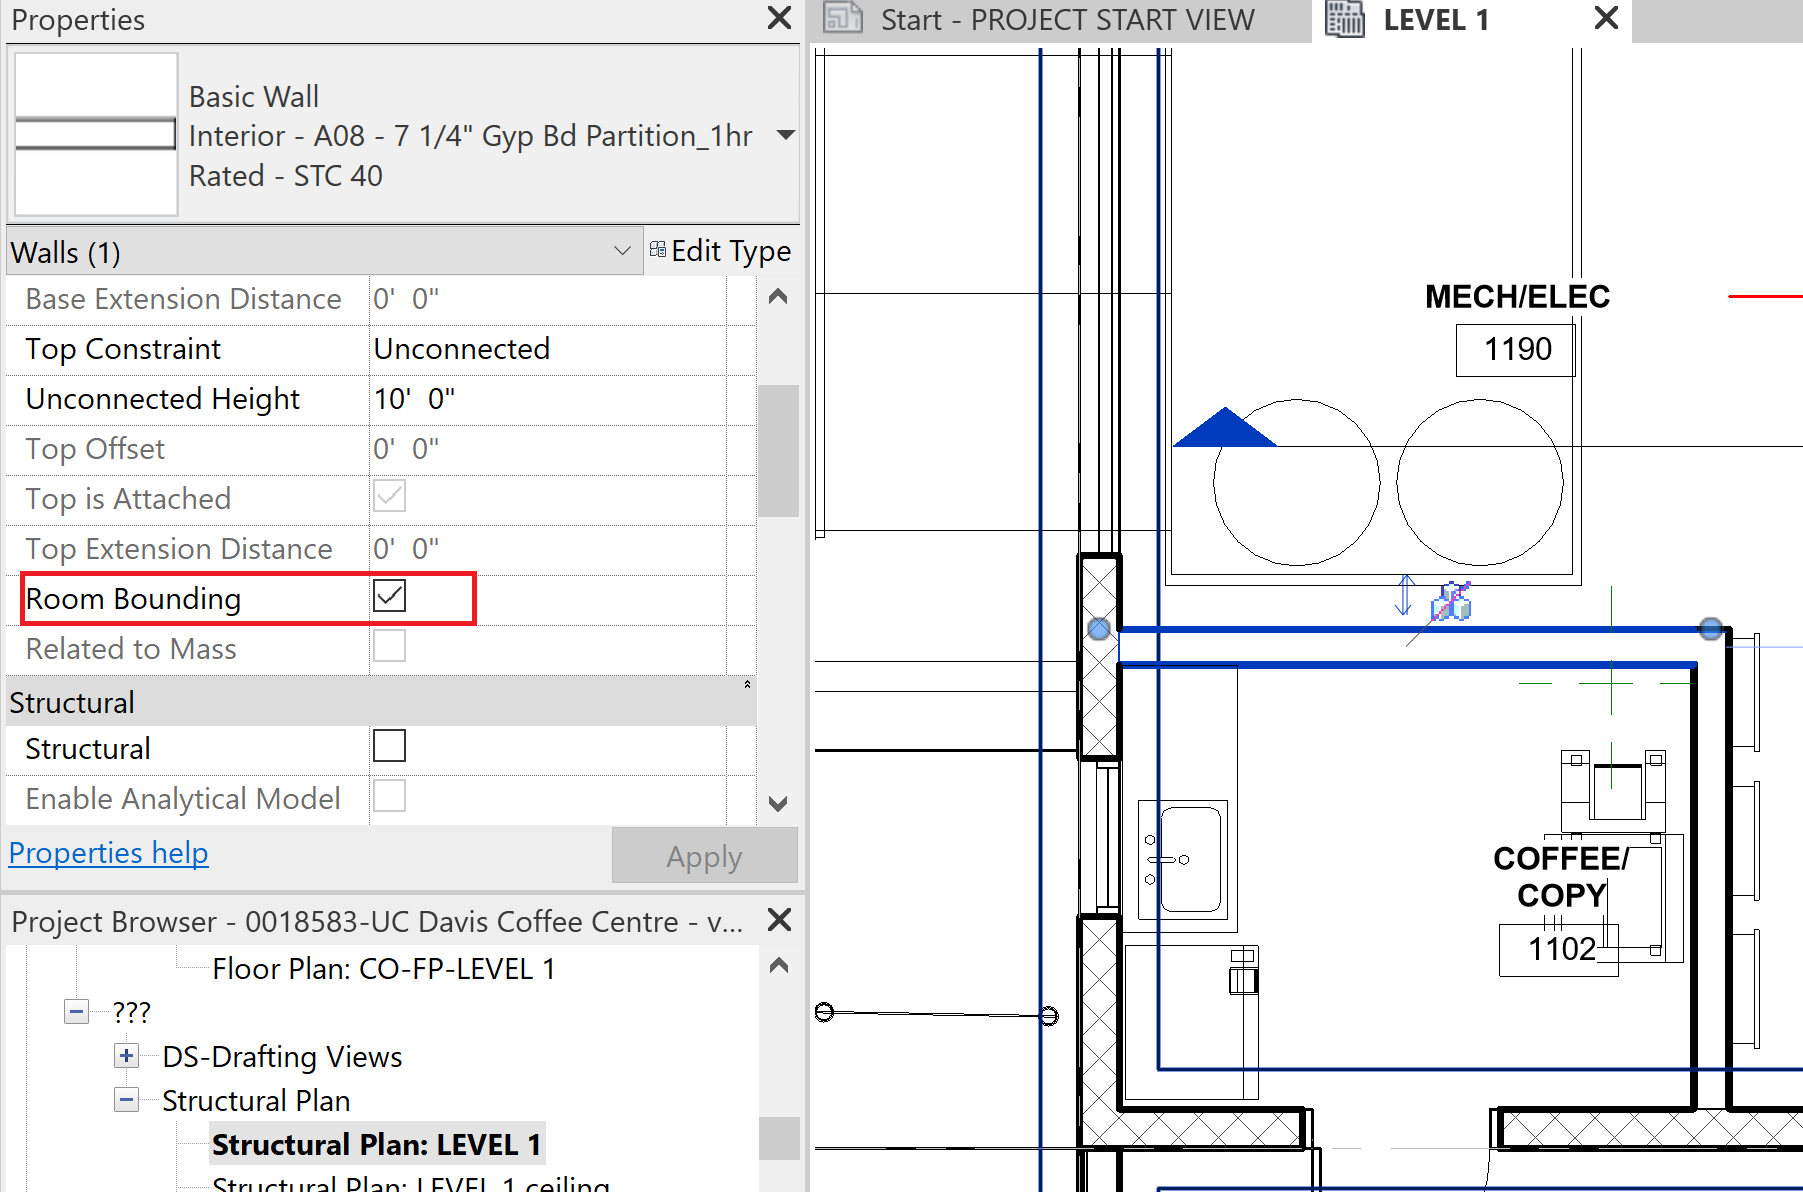Viewport: 1803px width, 1192px height.
Task: Select Structural Plan: LEVEL 1 in browser
Action: pos(377,1144)
